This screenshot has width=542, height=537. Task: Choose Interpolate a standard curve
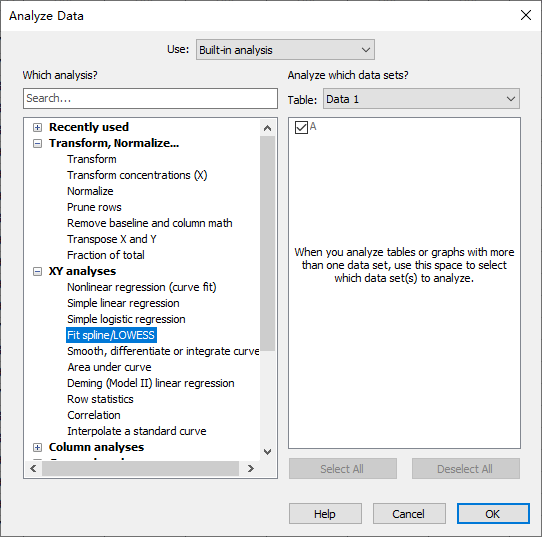pos(137,431)
